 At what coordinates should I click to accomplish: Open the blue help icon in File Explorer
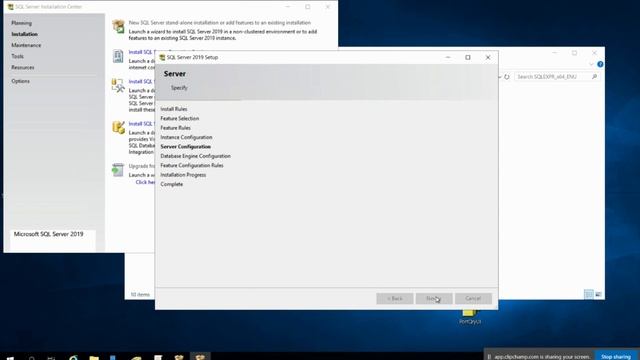[x=600, y=64]
